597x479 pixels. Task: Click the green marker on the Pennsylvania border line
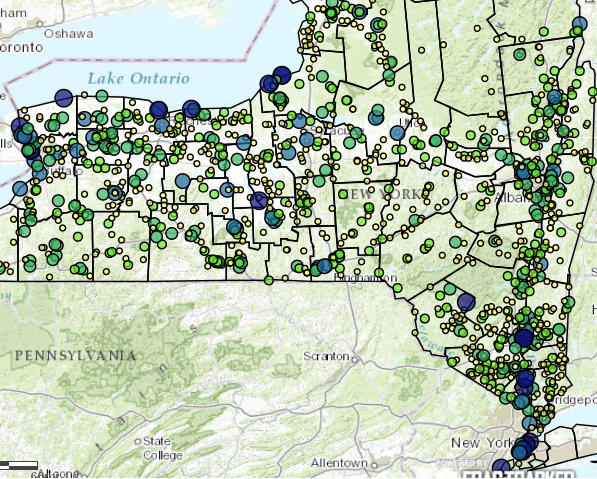pyautogui.click(x=269, y=281)
